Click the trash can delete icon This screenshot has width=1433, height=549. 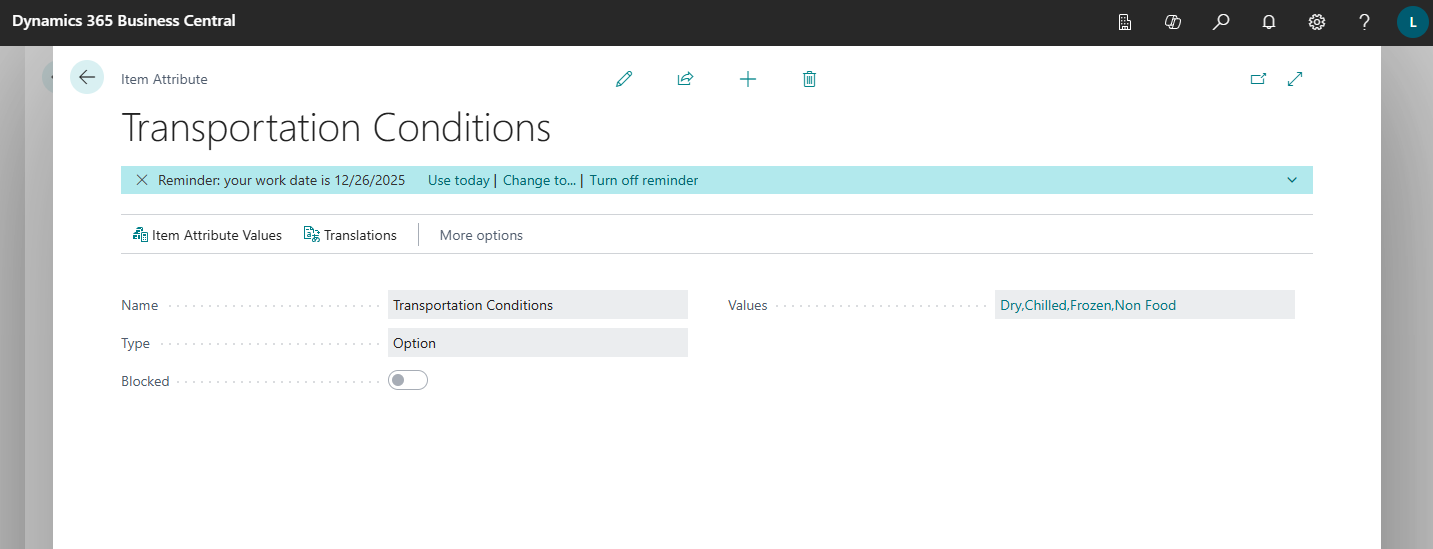tap(809, 79)
